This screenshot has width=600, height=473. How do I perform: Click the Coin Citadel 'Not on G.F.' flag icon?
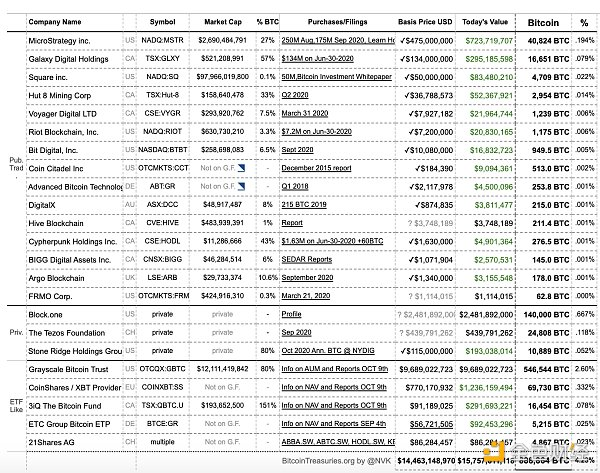(241, 168)
